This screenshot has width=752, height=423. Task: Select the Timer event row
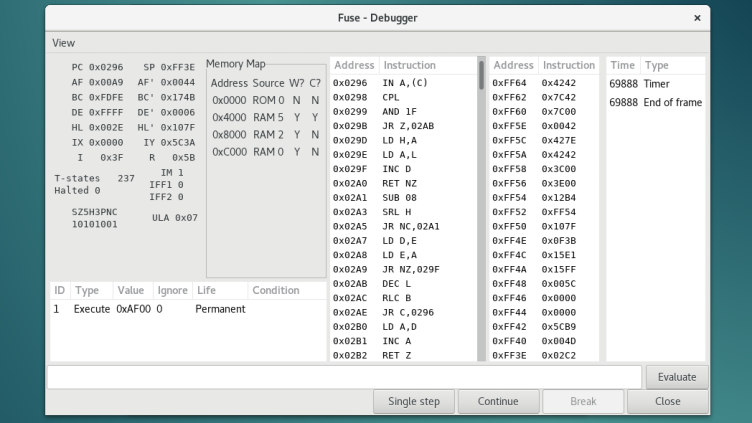[656, 84]
